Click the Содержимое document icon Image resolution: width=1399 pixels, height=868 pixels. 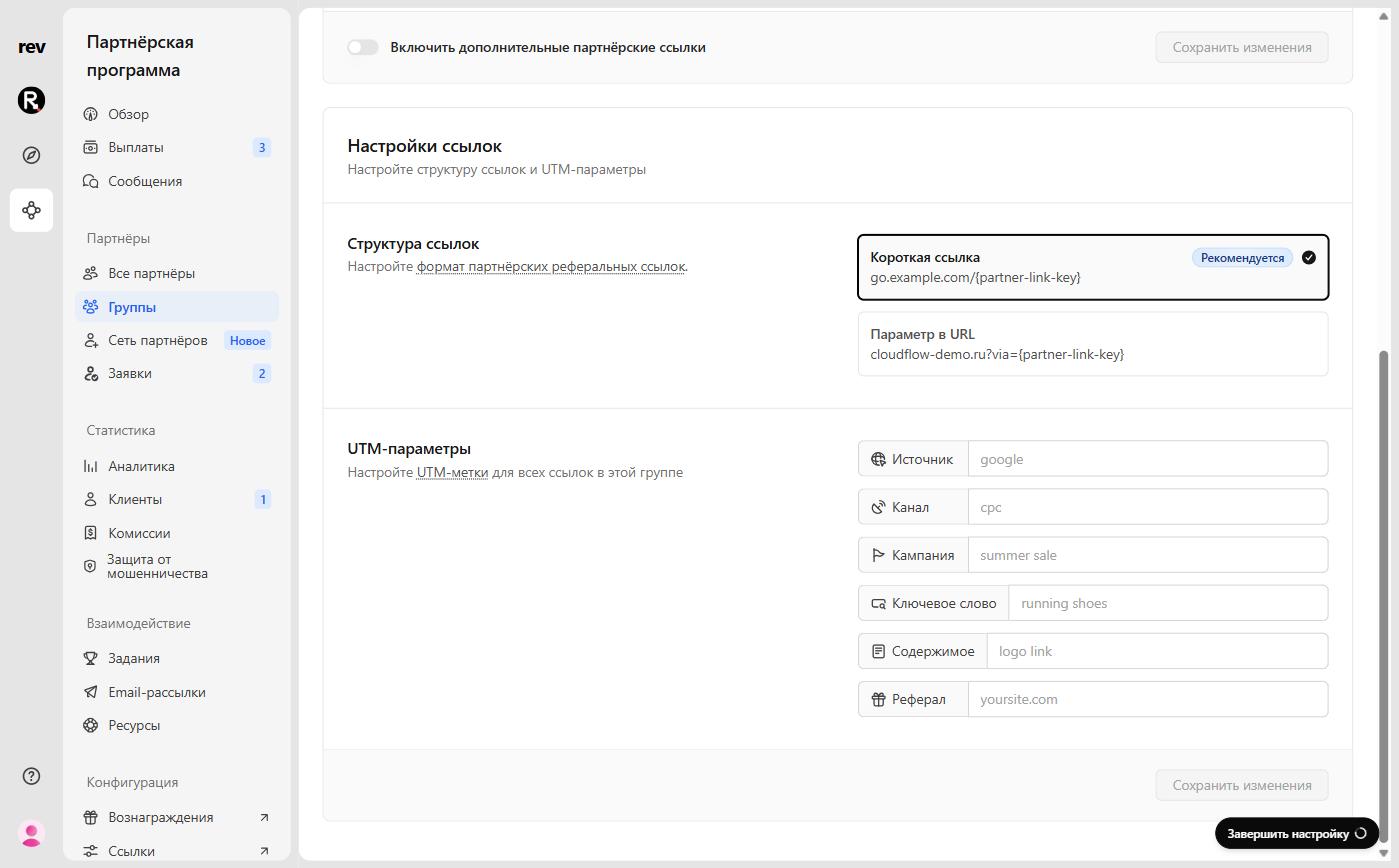pos(878,651)
